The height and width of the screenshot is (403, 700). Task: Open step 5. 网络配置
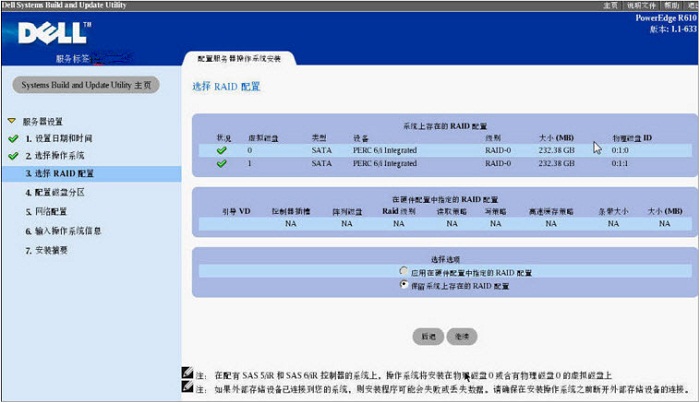tap(46, 212)
